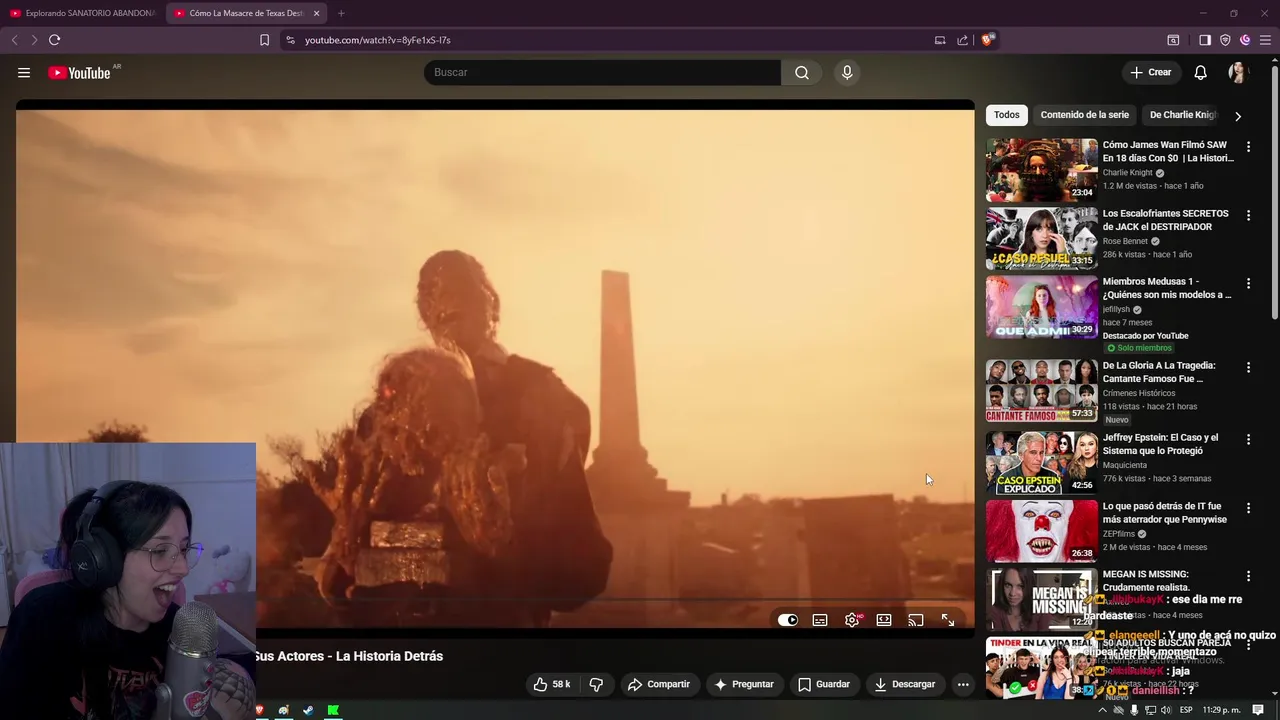Open De La Gloria A La Tragedia title
The height and width of the screenshot is (720, 1280).
pyautogui.click(x=1159, y=372)
